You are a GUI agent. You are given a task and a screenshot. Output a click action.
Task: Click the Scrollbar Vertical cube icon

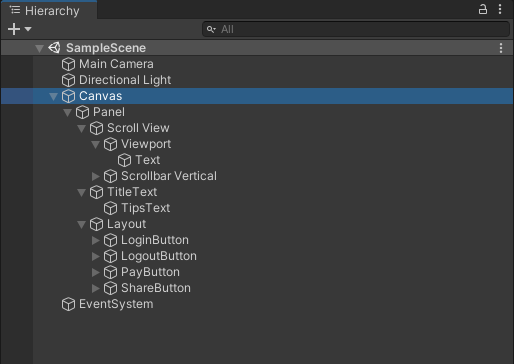(x=110, y=176)
